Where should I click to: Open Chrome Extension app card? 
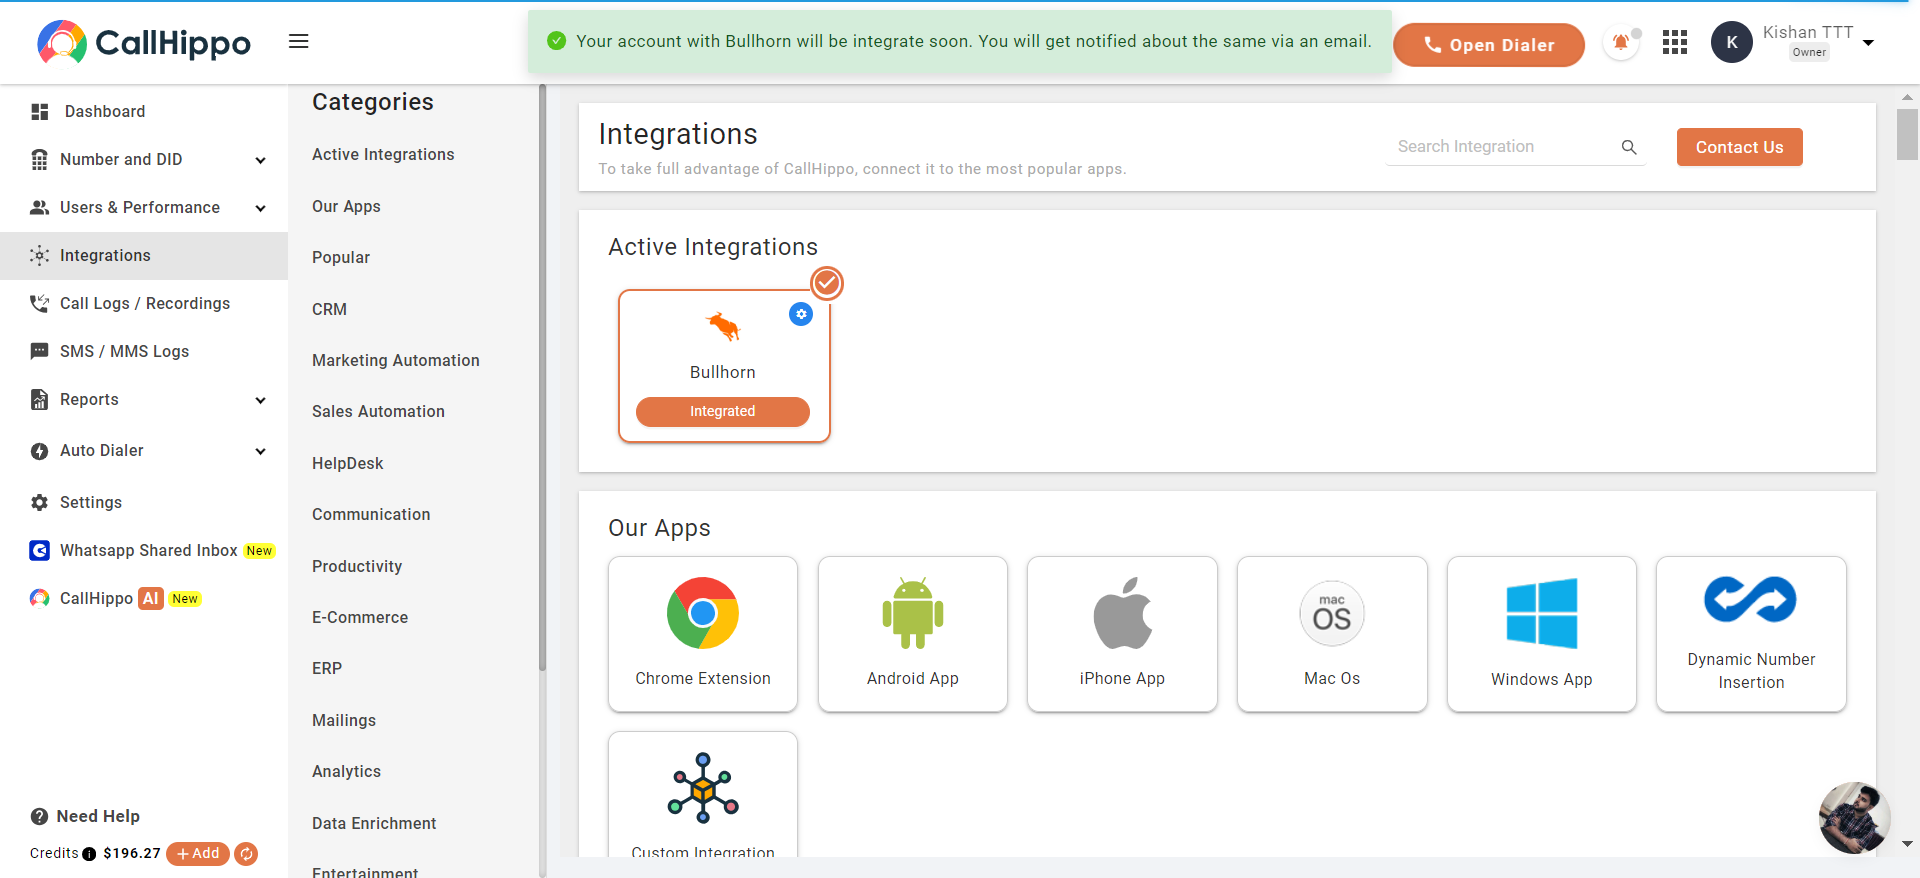point(703,634)
